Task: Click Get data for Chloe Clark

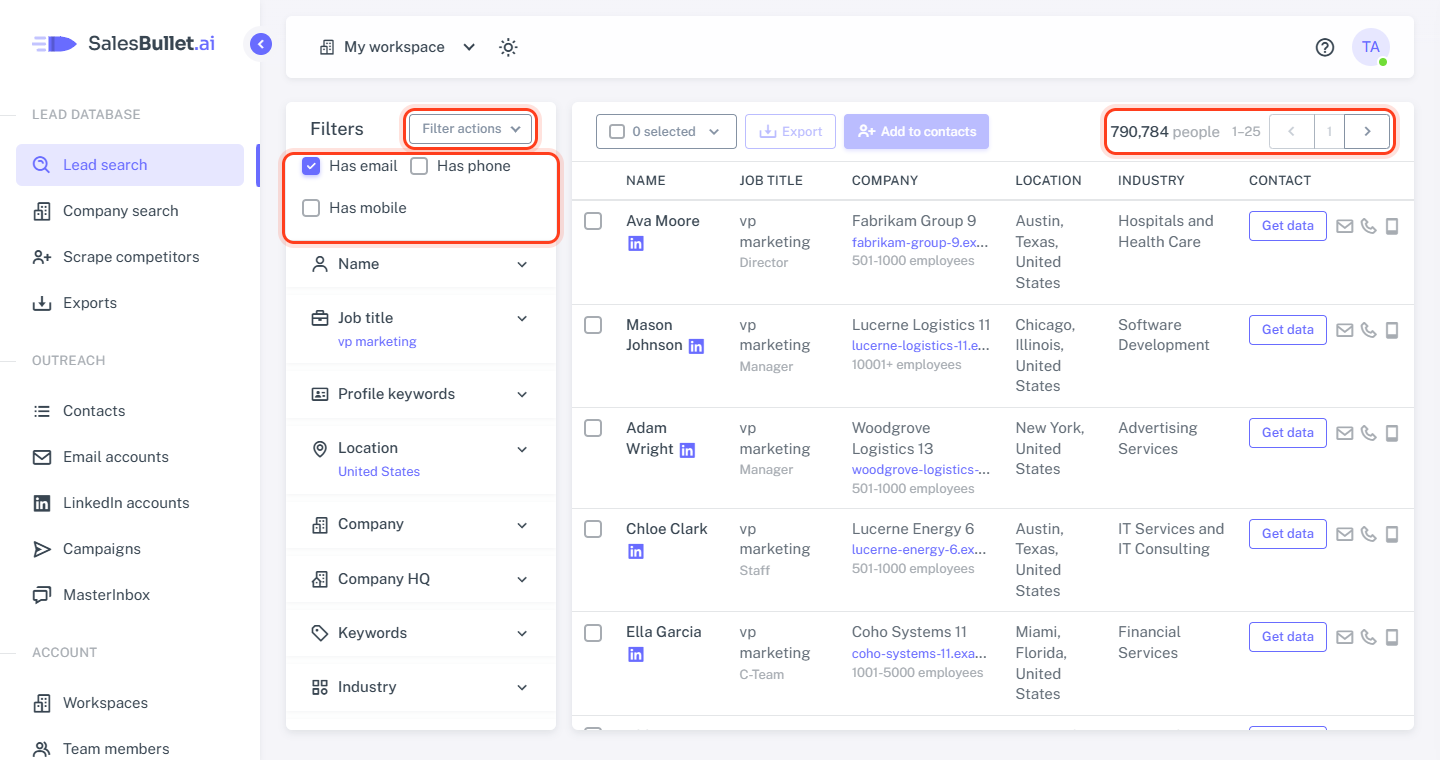Action: point(1288,534)
